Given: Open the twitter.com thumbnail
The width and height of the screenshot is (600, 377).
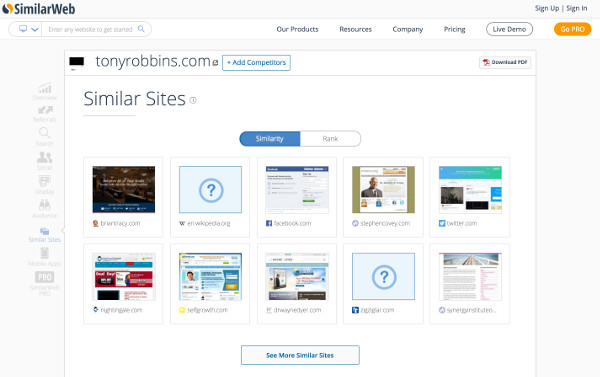Looking at the screenshot, I should (470, 189).
